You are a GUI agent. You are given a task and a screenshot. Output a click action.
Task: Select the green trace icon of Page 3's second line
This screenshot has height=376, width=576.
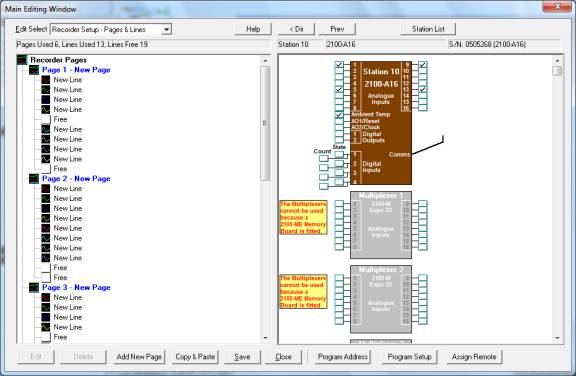(46, 307)
